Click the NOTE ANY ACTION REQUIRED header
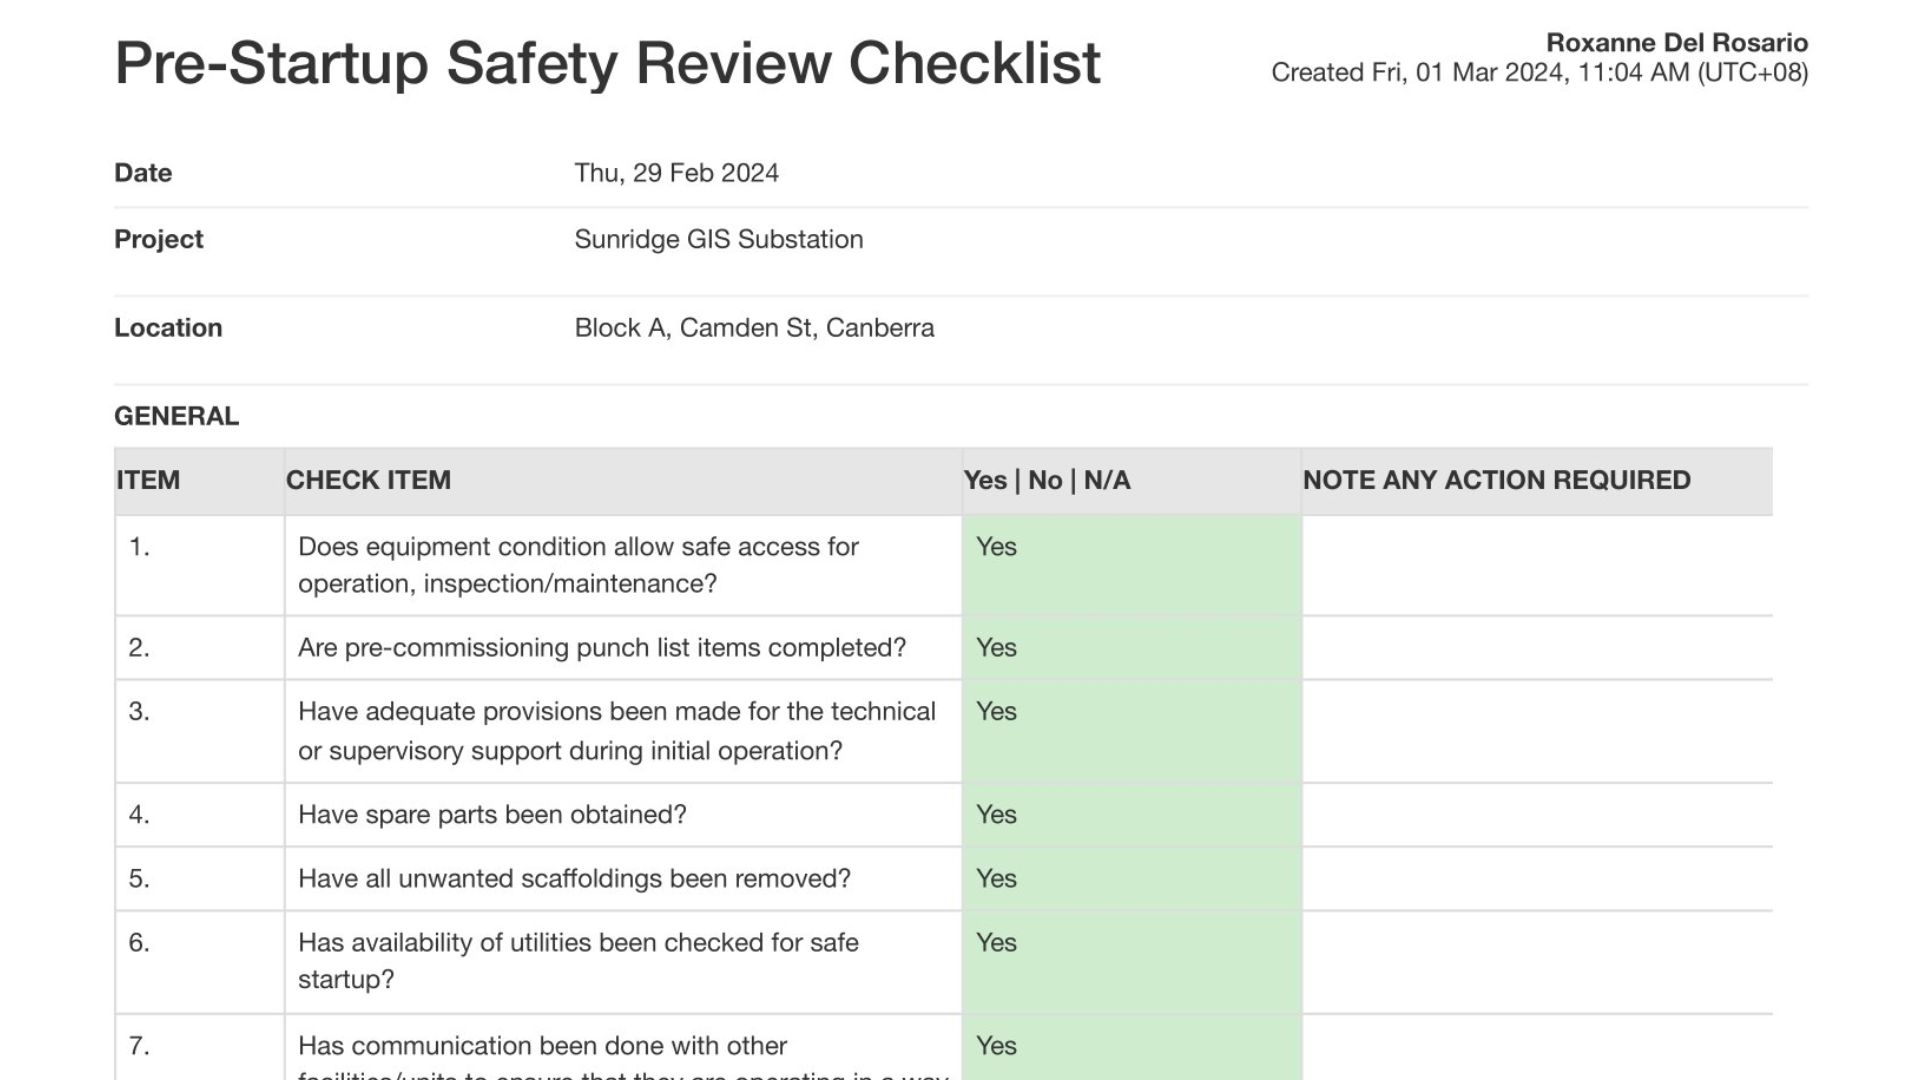Viewport: 1920px width, 1080px height. click(x=1496, y=480)
